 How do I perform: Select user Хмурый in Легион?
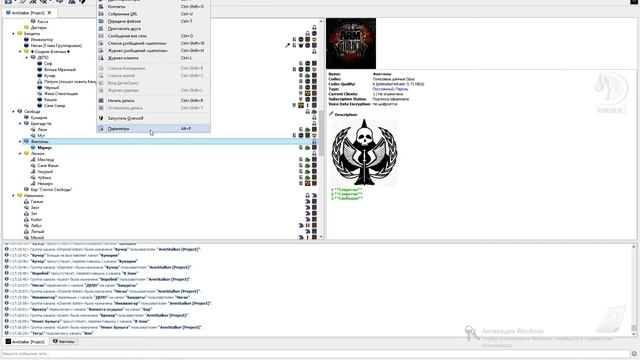pyautogui.click(x=45, y=171)
